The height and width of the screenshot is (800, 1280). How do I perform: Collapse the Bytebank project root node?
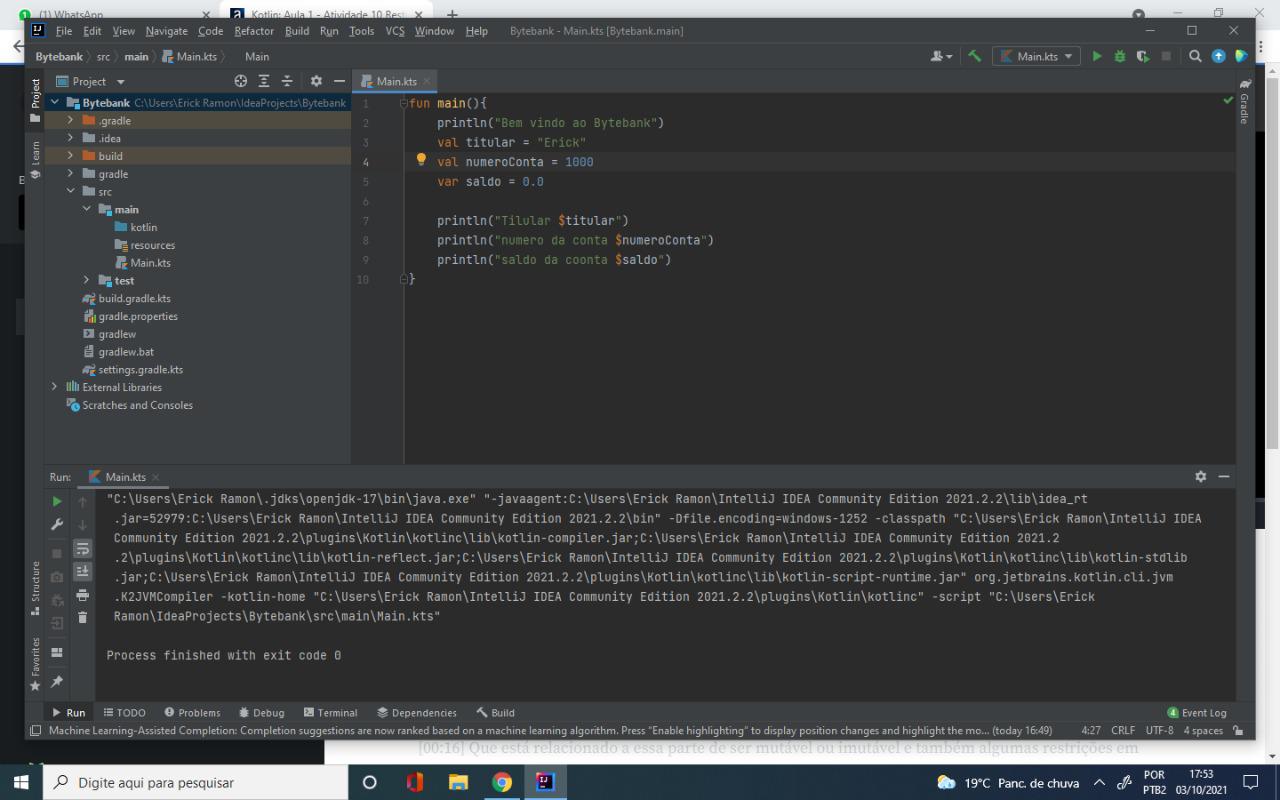point(55,103)
